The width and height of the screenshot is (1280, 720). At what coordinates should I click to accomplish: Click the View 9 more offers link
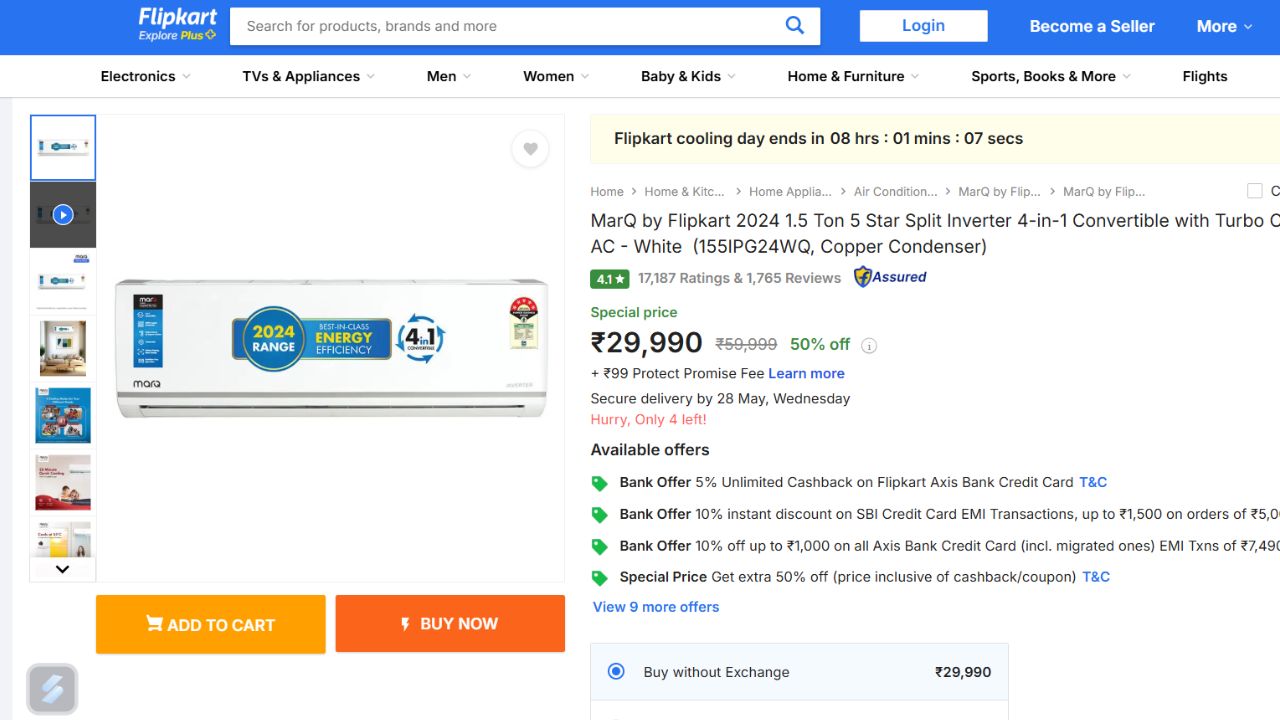(655, 607)
